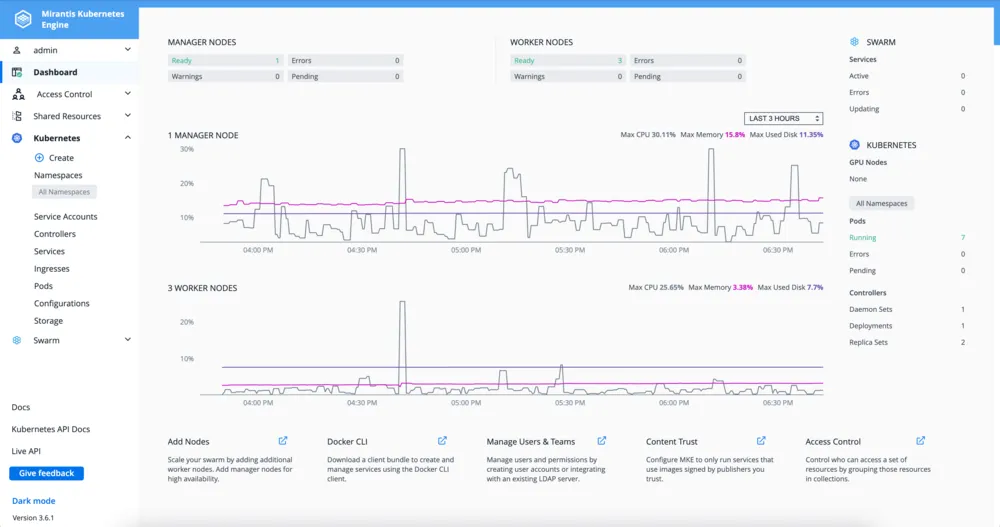
Task: Open Manage Users & Teams external link icon
Action: [x=601, y=441]
